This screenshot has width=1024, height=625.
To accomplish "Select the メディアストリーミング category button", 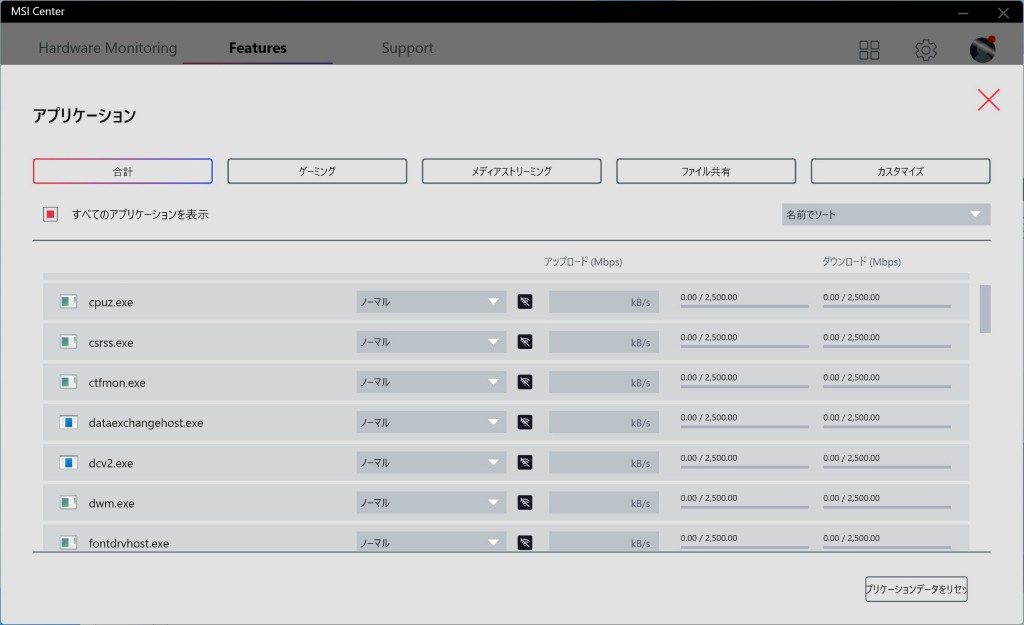I will tap(511, 171).
